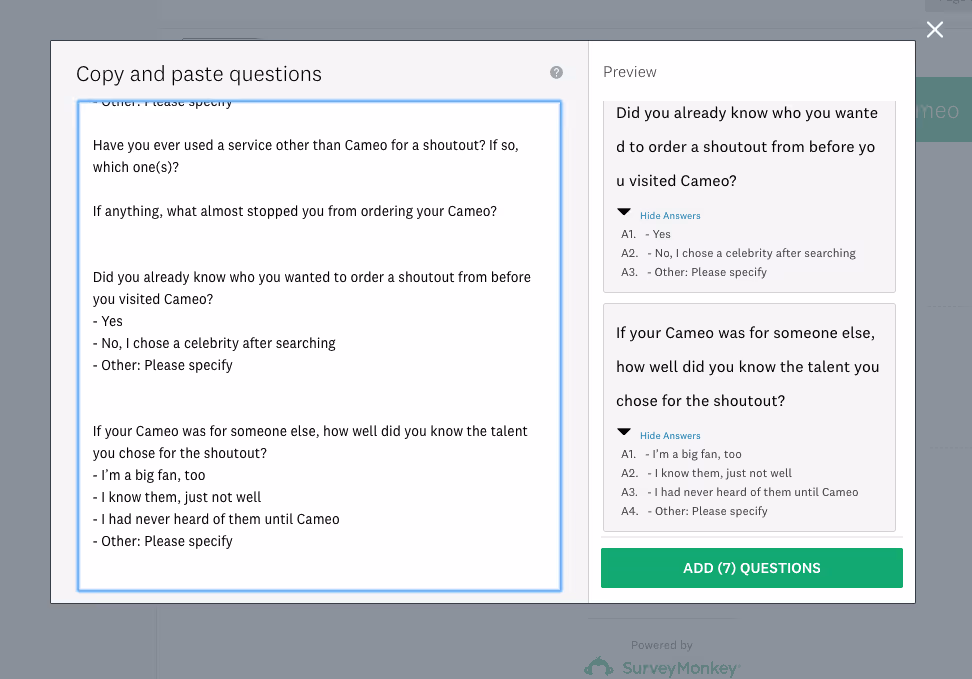Click text 'Have you ever used a service'

tap(306, 156)
